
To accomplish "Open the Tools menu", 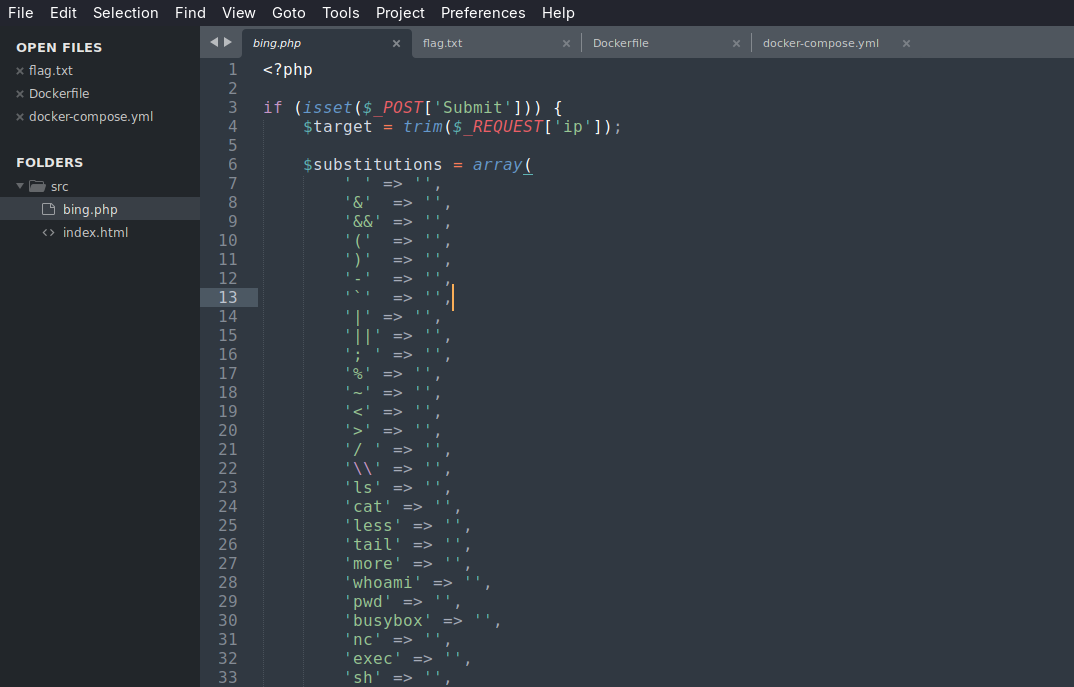I will (340, 12).
